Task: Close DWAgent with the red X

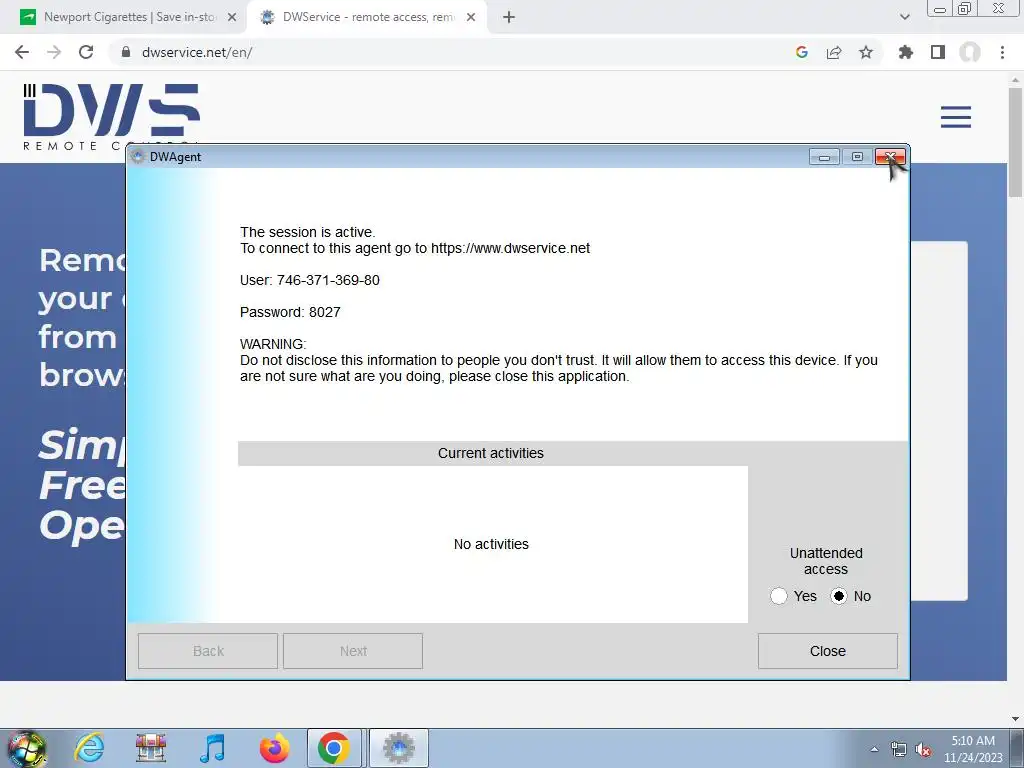Action: click(890, 157)
